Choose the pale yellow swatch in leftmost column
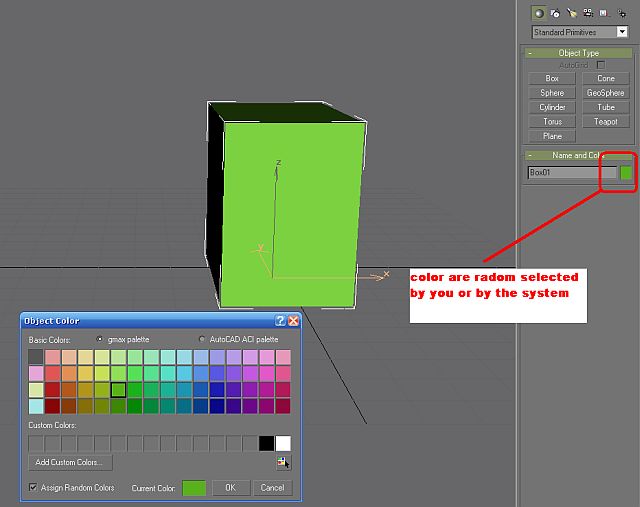The image size is (640, 507). point(36,389)
